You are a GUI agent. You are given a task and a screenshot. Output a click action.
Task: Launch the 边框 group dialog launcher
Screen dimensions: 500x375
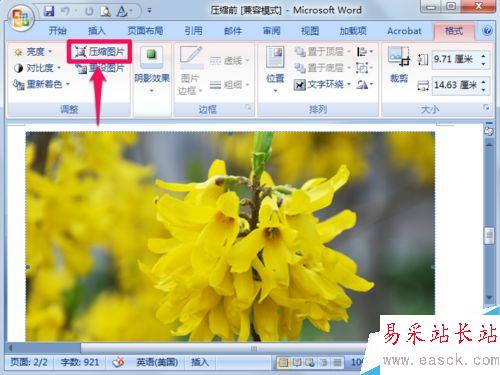[248, 108]
